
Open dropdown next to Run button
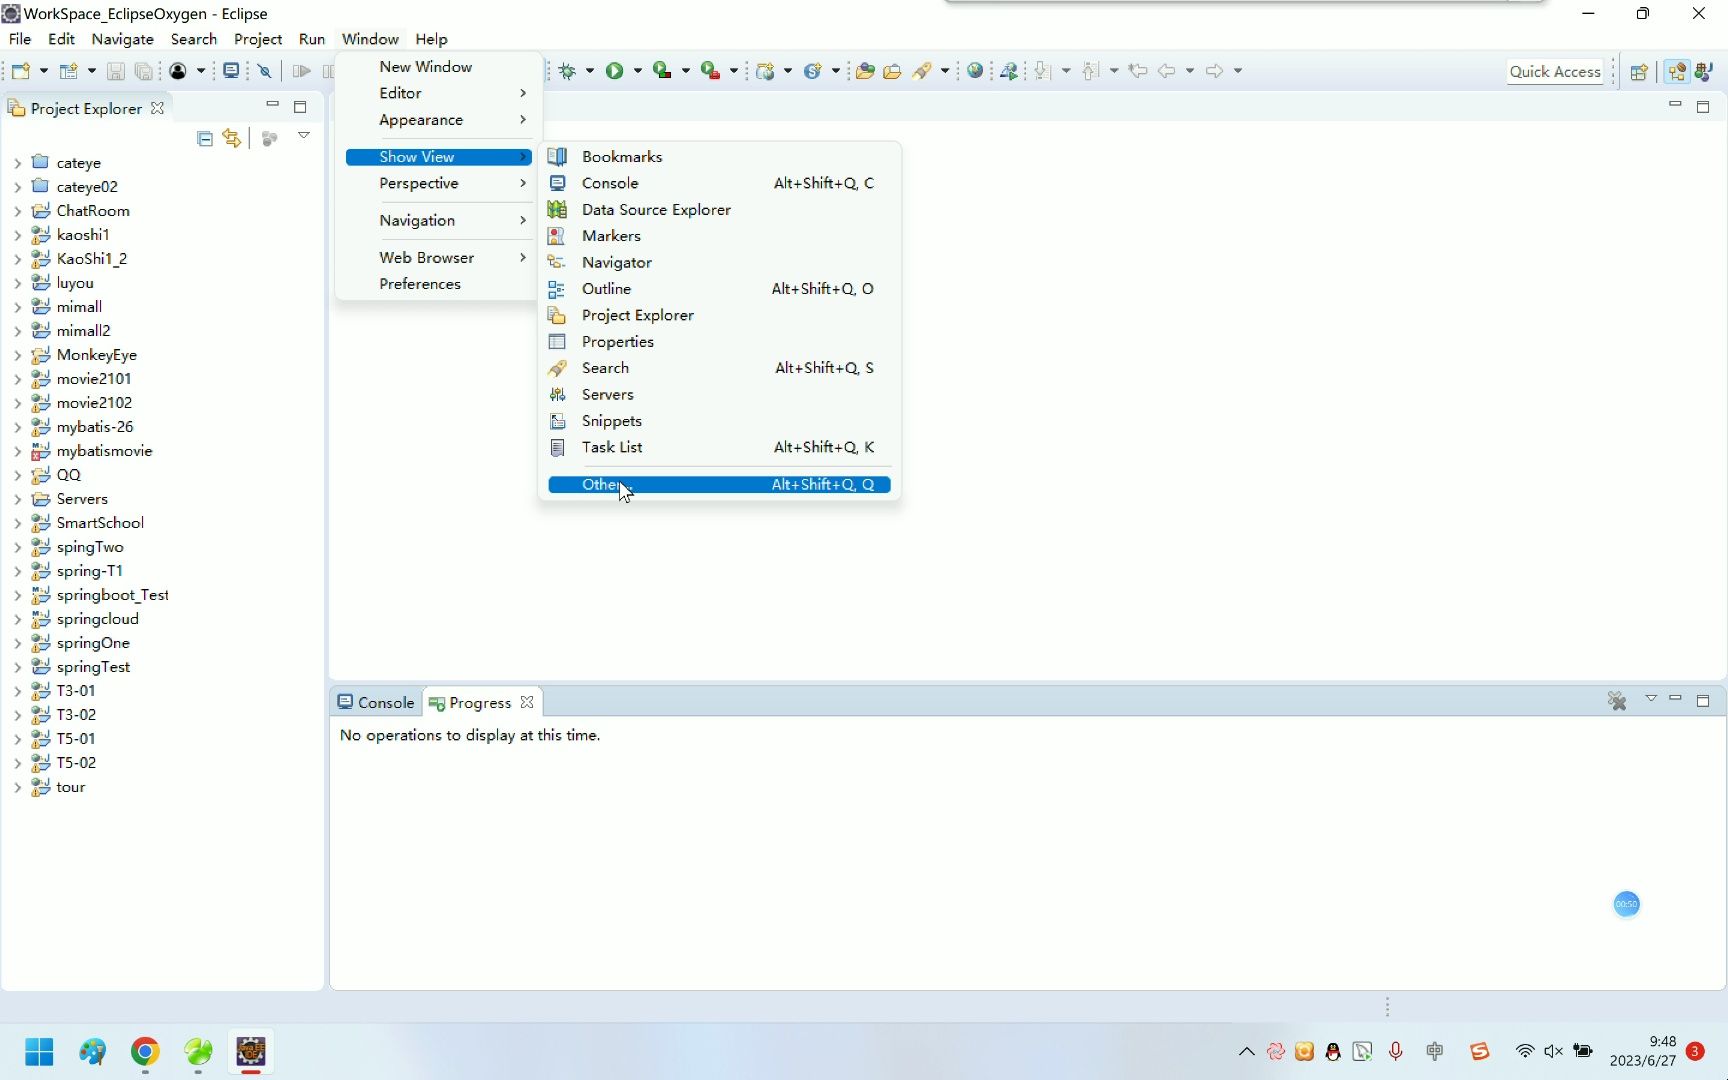coord(637,71)
